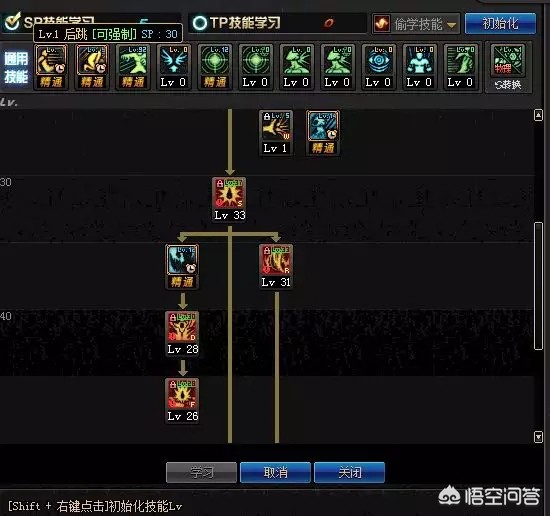The width and height of the screenshot is (550, 516).
Task: Select the blue mastered skill above Lv 28
Action: pos(182,260)
